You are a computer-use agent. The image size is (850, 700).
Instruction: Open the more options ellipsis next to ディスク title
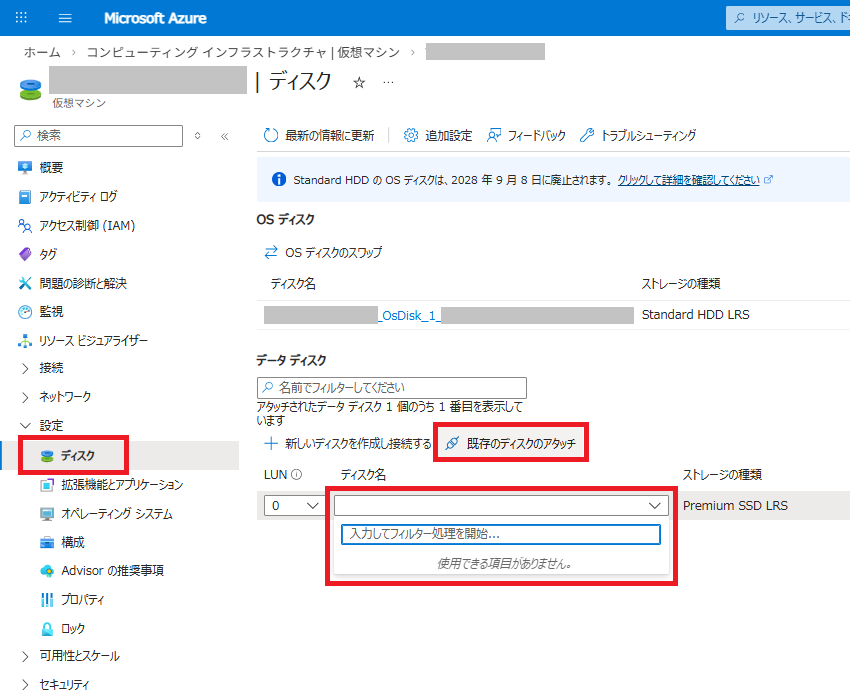click(x=388, y=82)
